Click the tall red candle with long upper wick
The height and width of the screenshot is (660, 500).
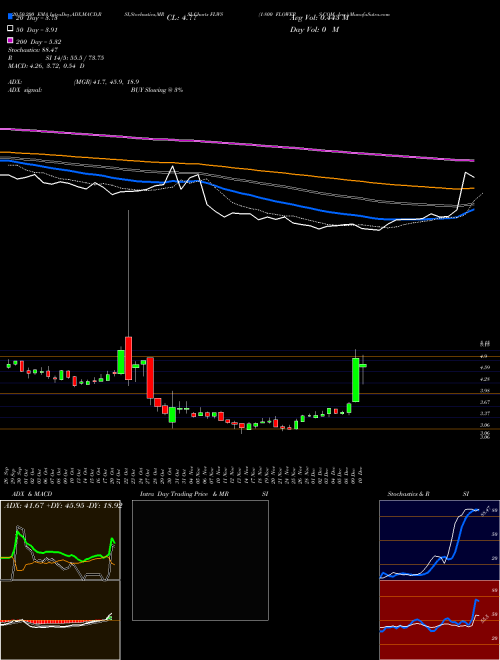(128, 358)
